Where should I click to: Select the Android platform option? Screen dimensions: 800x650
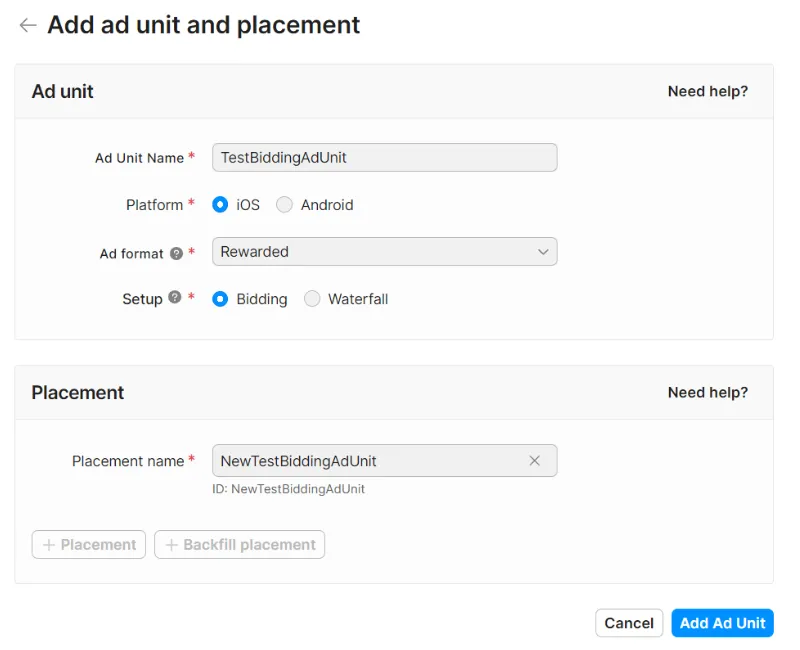[x=284, y=204]
